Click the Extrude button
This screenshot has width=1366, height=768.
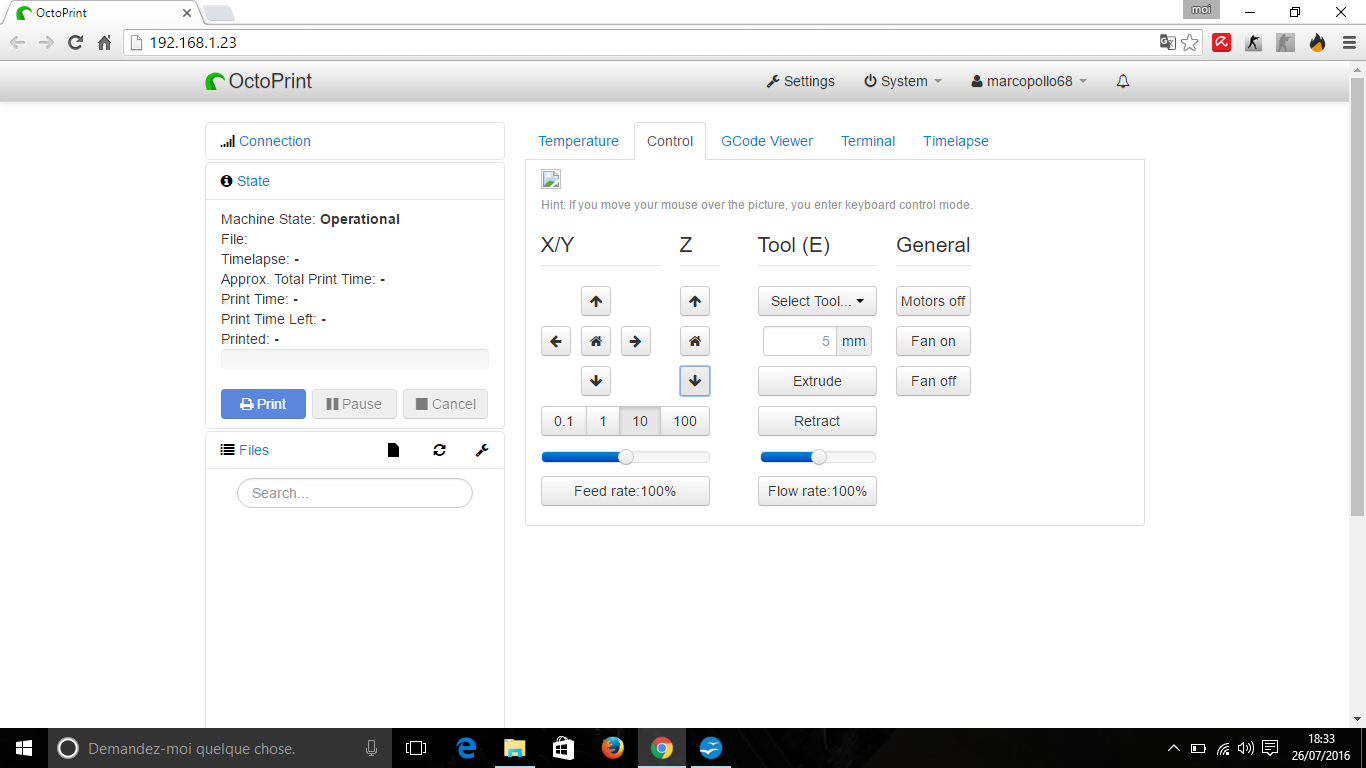817,381
